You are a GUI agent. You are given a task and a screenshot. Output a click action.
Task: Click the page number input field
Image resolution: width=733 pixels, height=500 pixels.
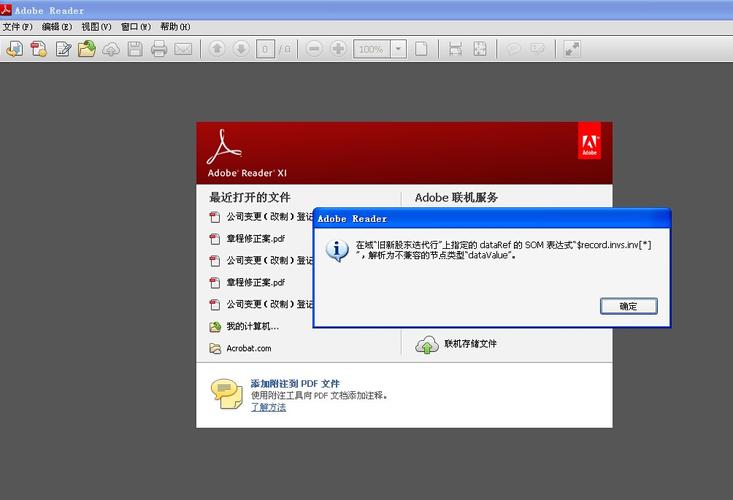click(x=266, y=49)
